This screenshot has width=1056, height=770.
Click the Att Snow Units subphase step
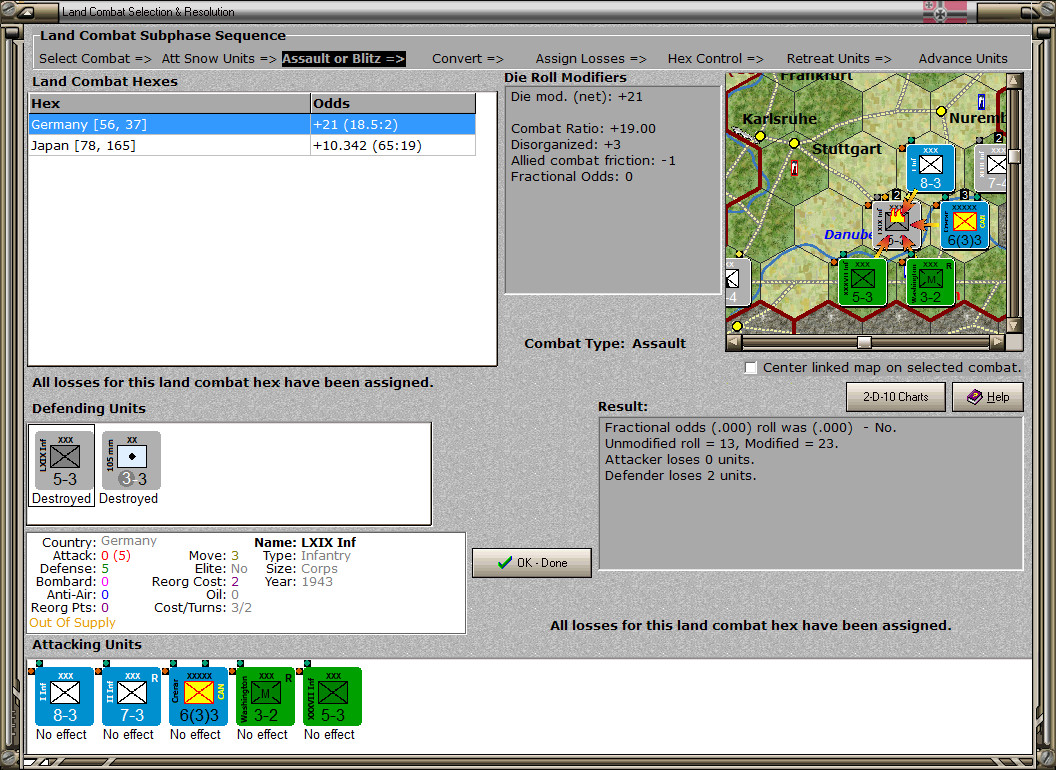(x=219, y=59)
